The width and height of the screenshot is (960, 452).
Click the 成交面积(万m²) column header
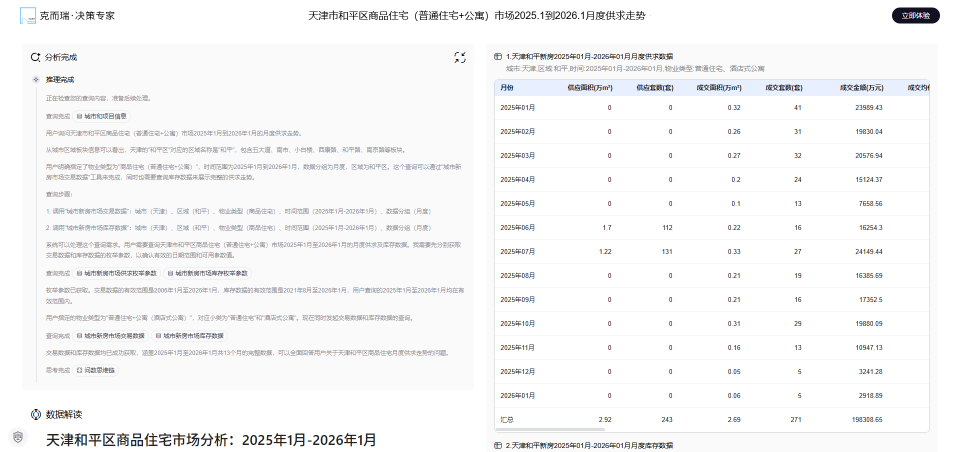(x=719, y=88)
